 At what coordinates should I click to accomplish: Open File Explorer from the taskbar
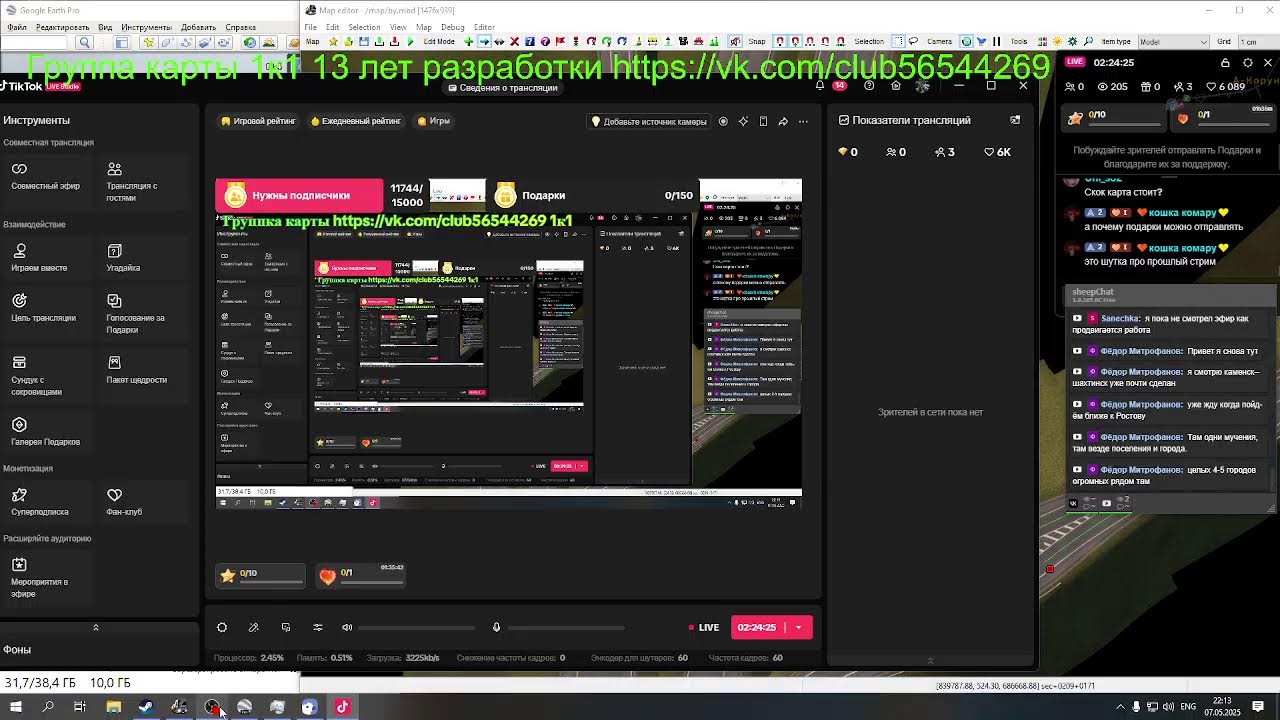point(114,707)
